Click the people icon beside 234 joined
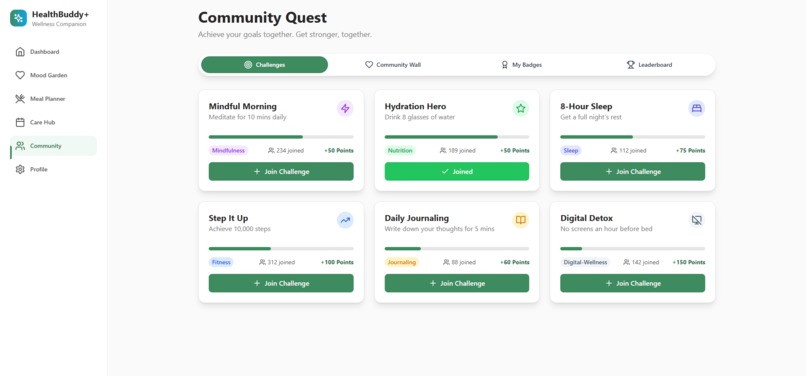 tap(271, 151)
